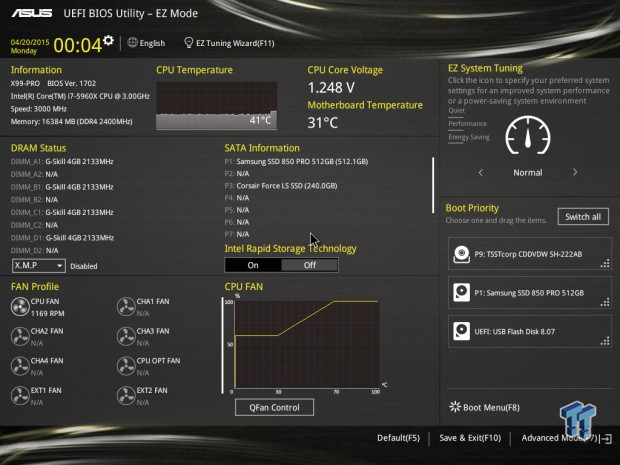Enter Advanced Mode(F7)

point(559,438)
